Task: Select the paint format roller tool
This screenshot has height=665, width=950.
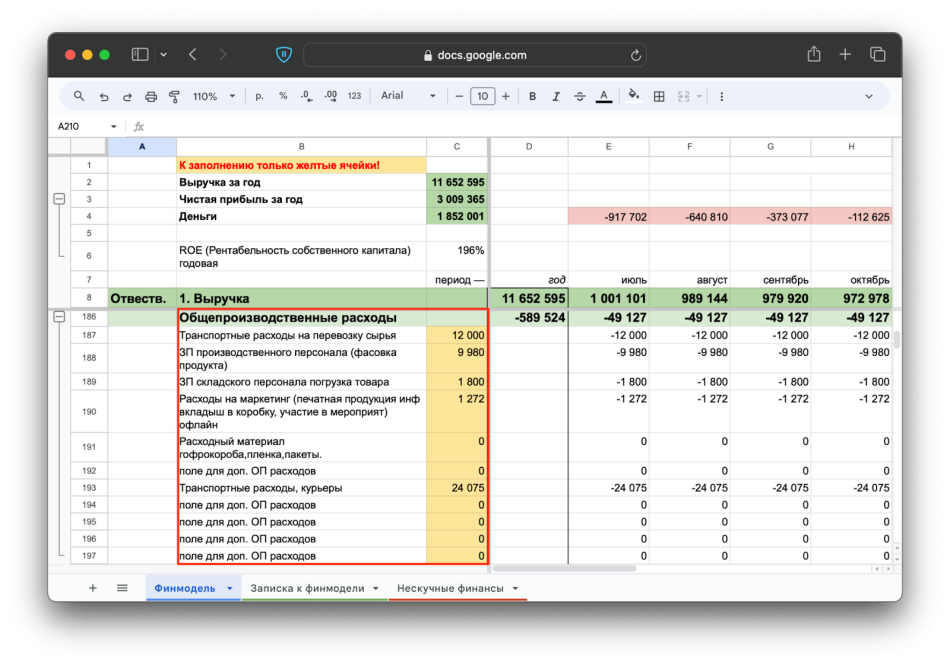Action: click(x=174, y=96)
